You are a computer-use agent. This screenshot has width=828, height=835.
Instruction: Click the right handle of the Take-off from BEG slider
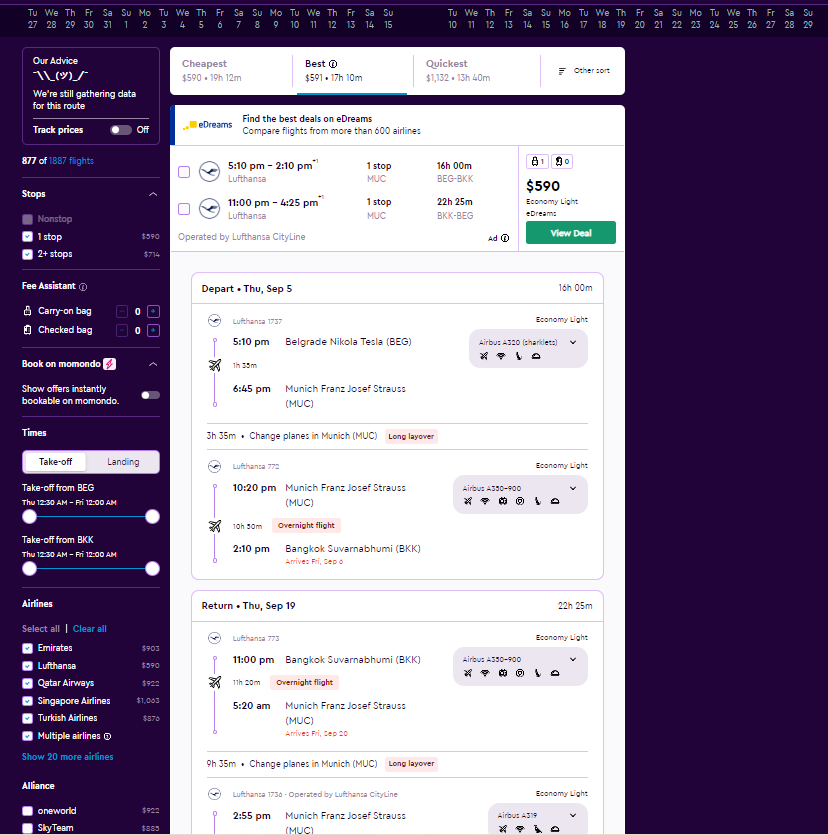152,517
